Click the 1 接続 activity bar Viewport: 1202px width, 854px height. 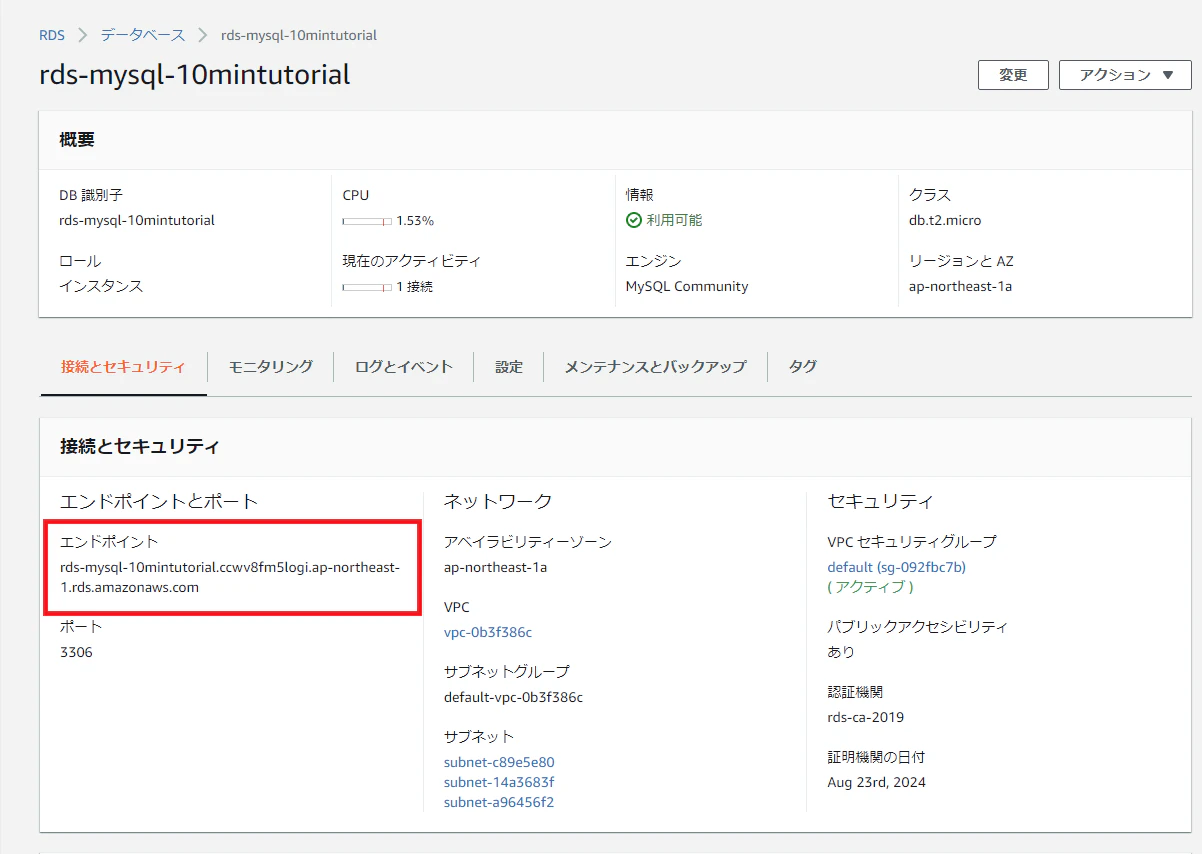367,287
